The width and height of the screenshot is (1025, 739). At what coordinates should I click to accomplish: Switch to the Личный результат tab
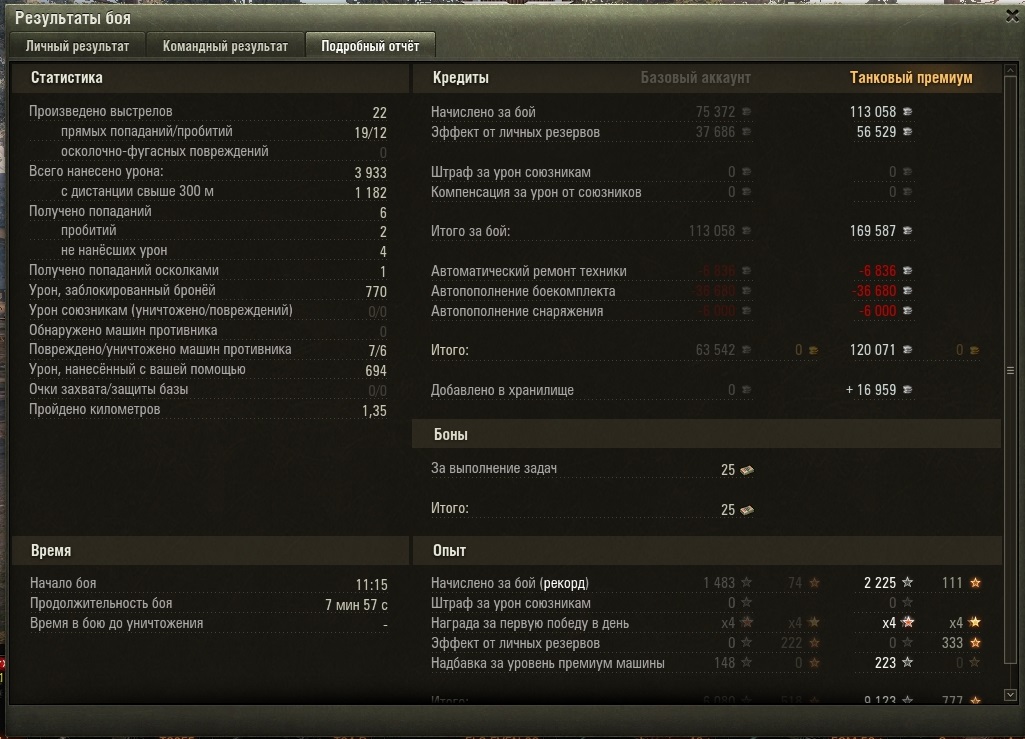[77, 46]
